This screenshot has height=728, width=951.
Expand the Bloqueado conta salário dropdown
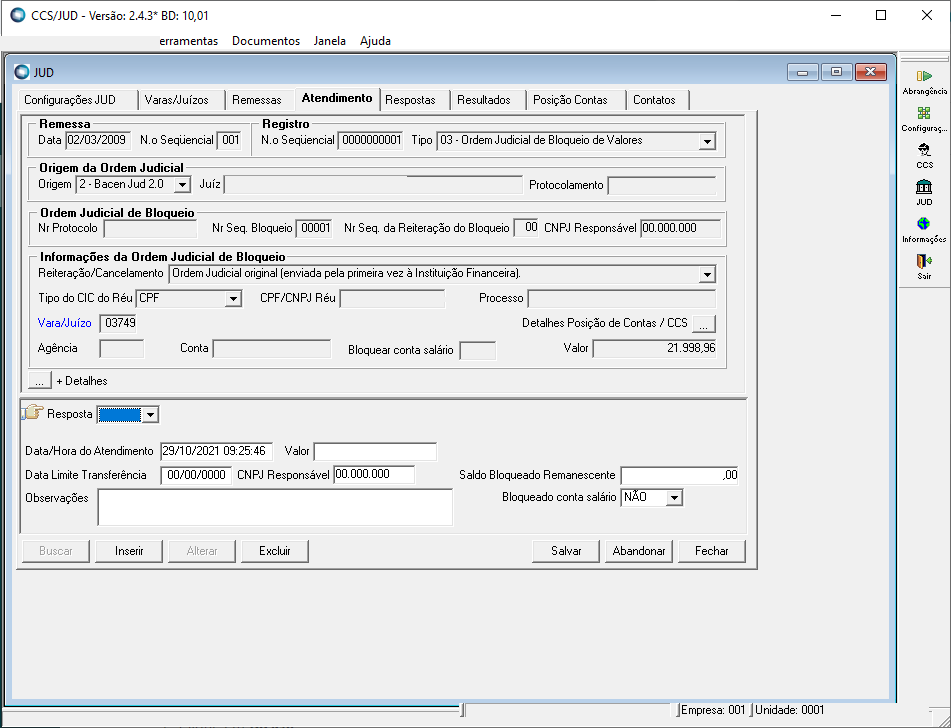(x=674, y=498)
